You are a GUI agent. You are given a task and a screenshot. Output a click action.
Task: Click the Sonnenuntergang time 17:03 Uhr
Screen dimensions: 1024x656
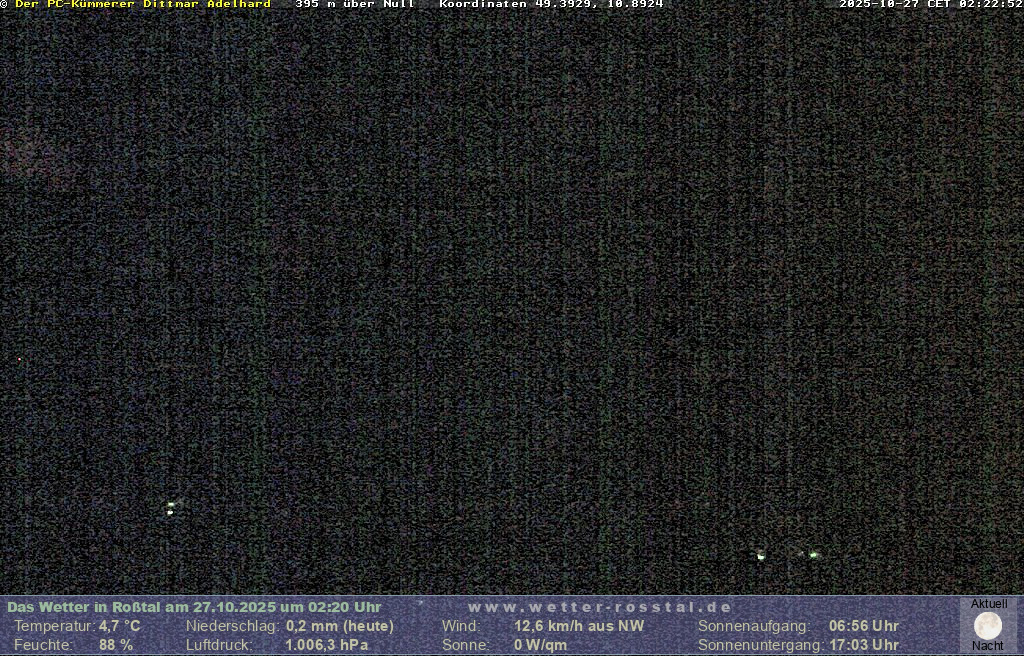(x=863, y=645)
